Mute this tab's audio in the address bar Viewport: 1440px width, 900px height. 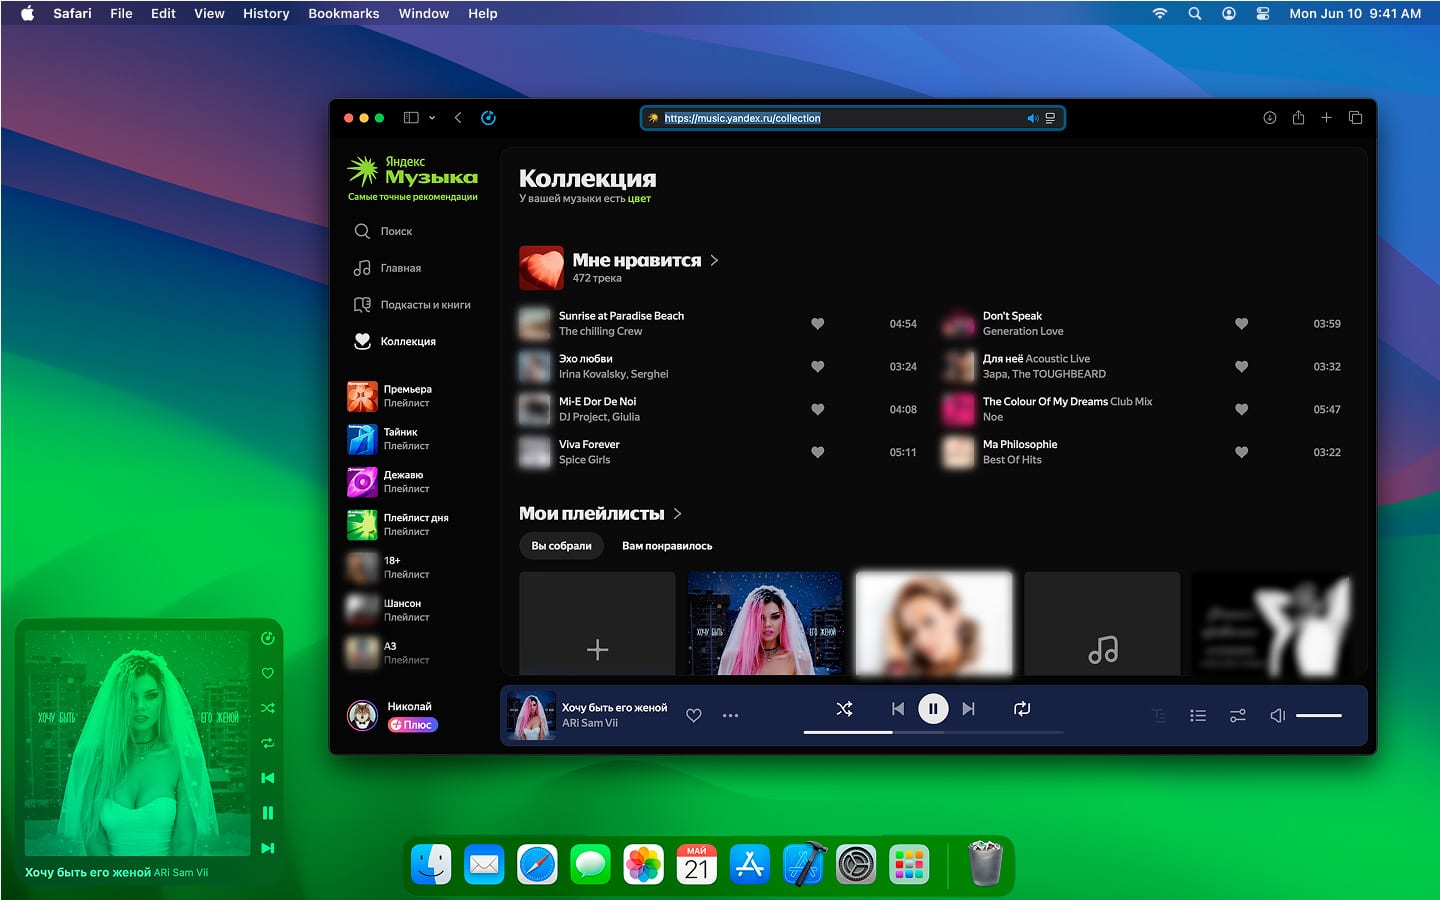pos(1033,118)
